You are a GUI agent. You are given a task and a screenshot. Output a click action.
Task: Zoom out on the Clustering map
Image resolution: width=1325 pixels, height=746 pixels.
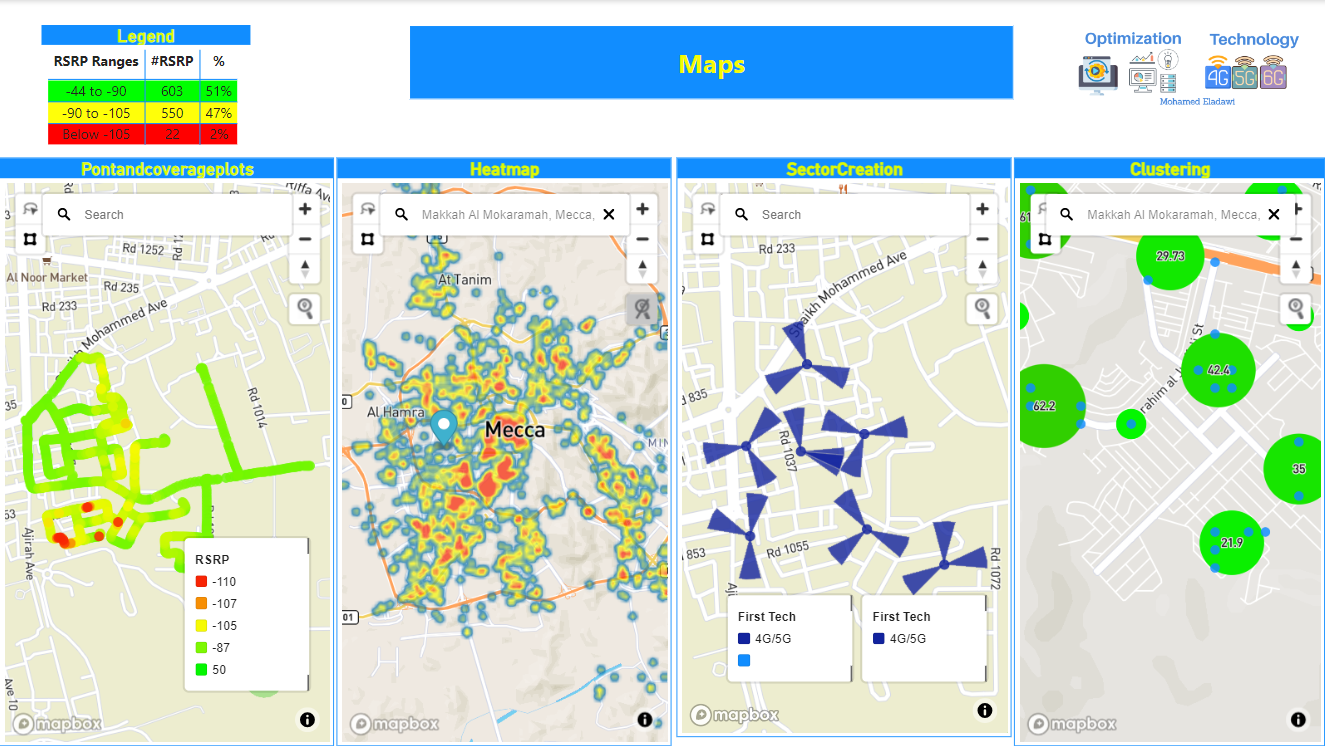coord(1296,238)
